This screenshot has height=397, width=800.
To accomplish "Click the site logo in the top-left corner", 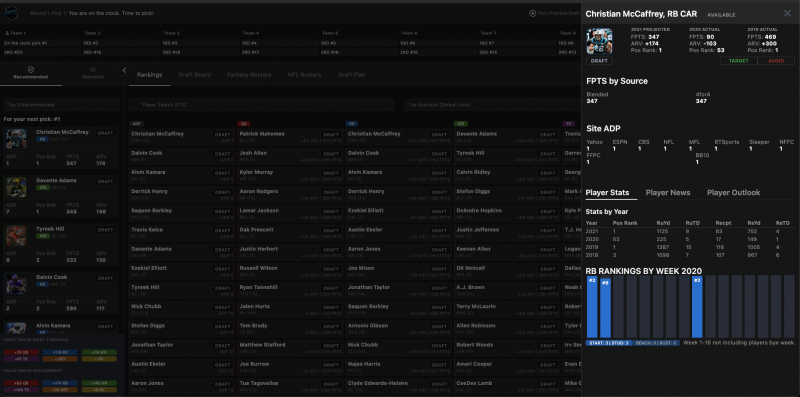I will click(x=12, y=13).
